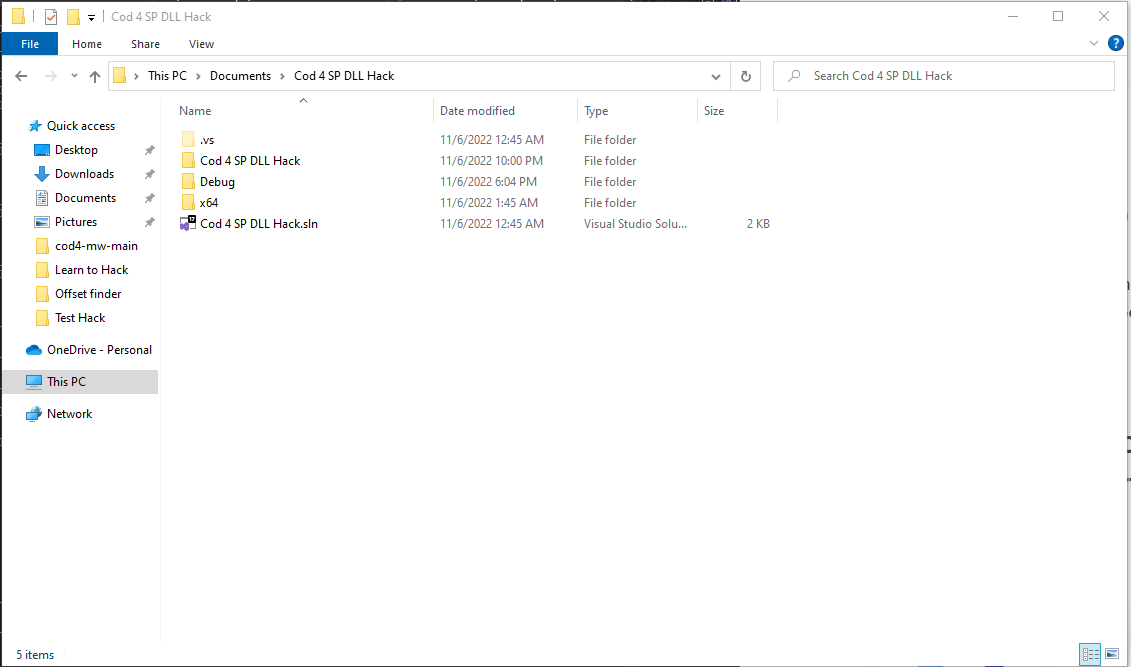The height and width of the screenshot is (667, 1131).
Task: Sort by the Size column header
Action: pyautogui.click(x=737, y=110)
